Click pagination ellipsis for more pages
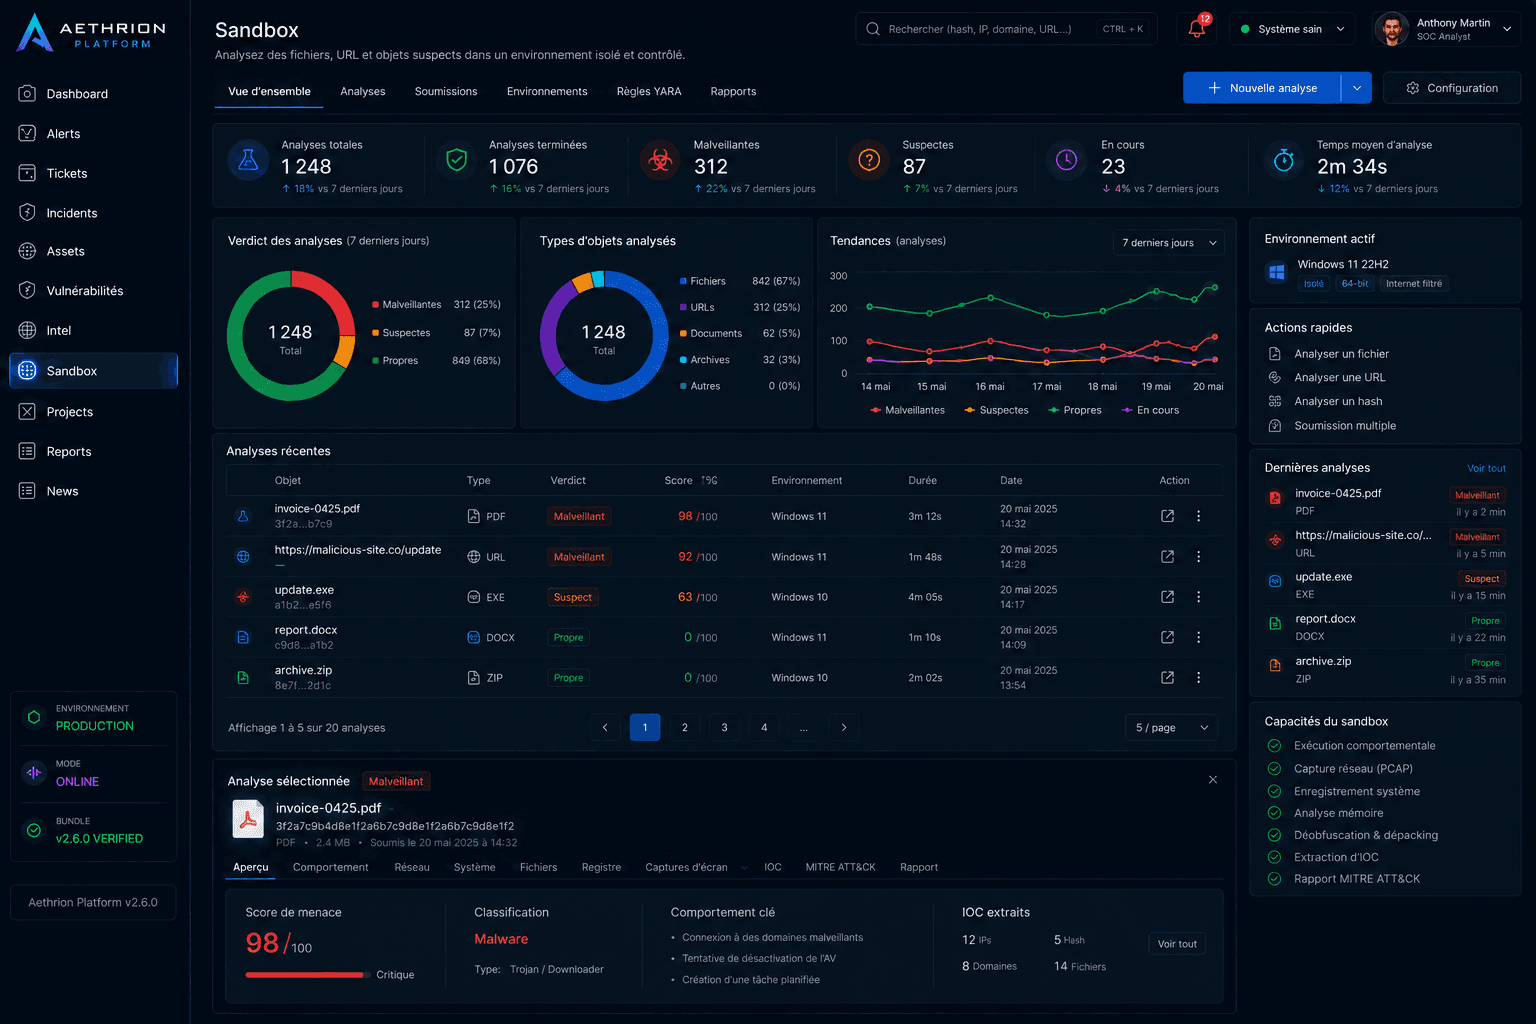 tap(804, 728)
